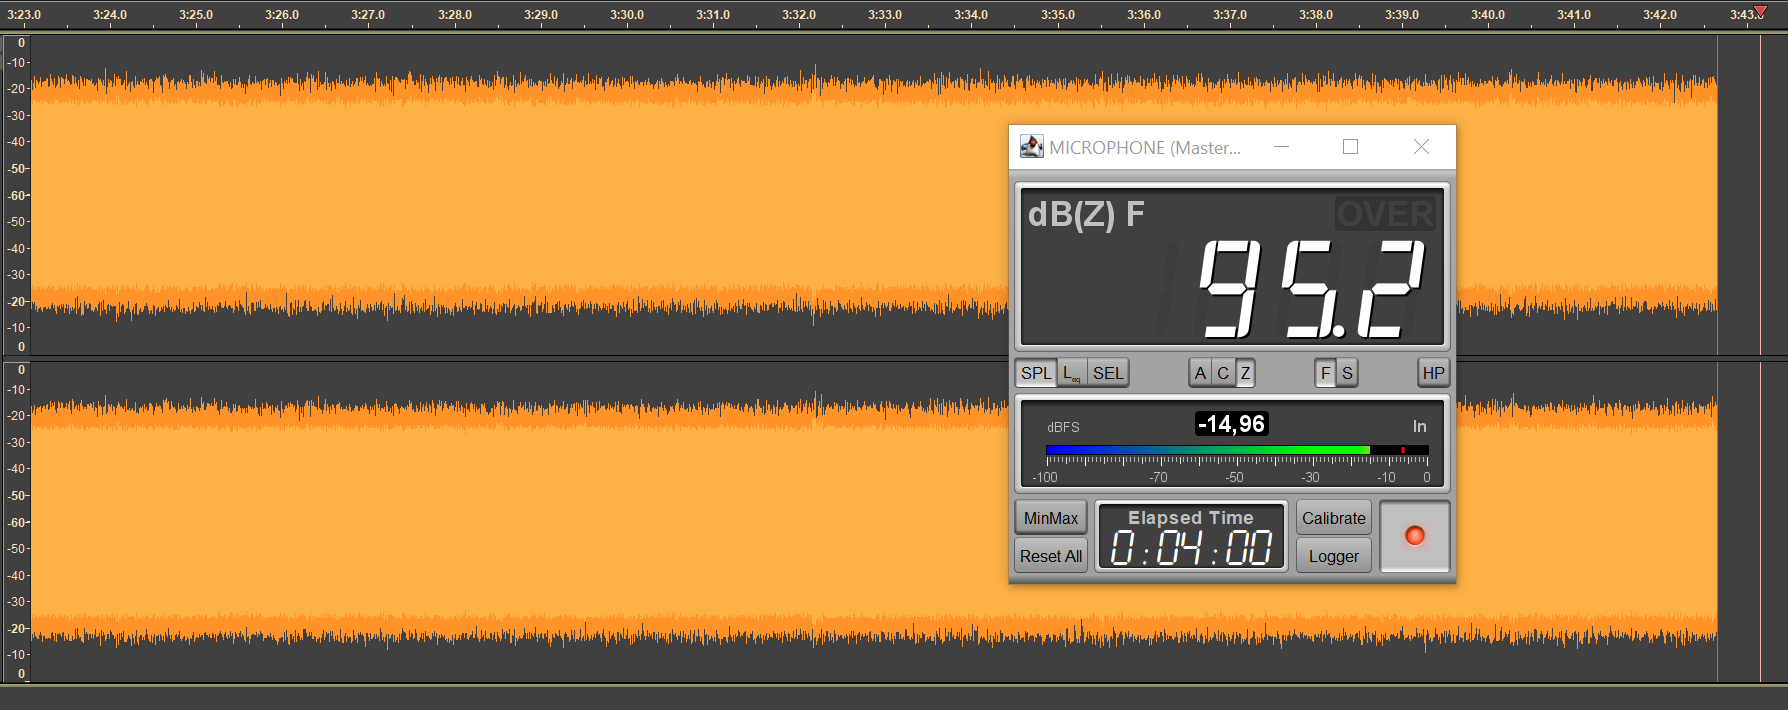The image size is (1788, 710).
Task: Close the MICROPHONE meter window
Action: coord(1421,147)
